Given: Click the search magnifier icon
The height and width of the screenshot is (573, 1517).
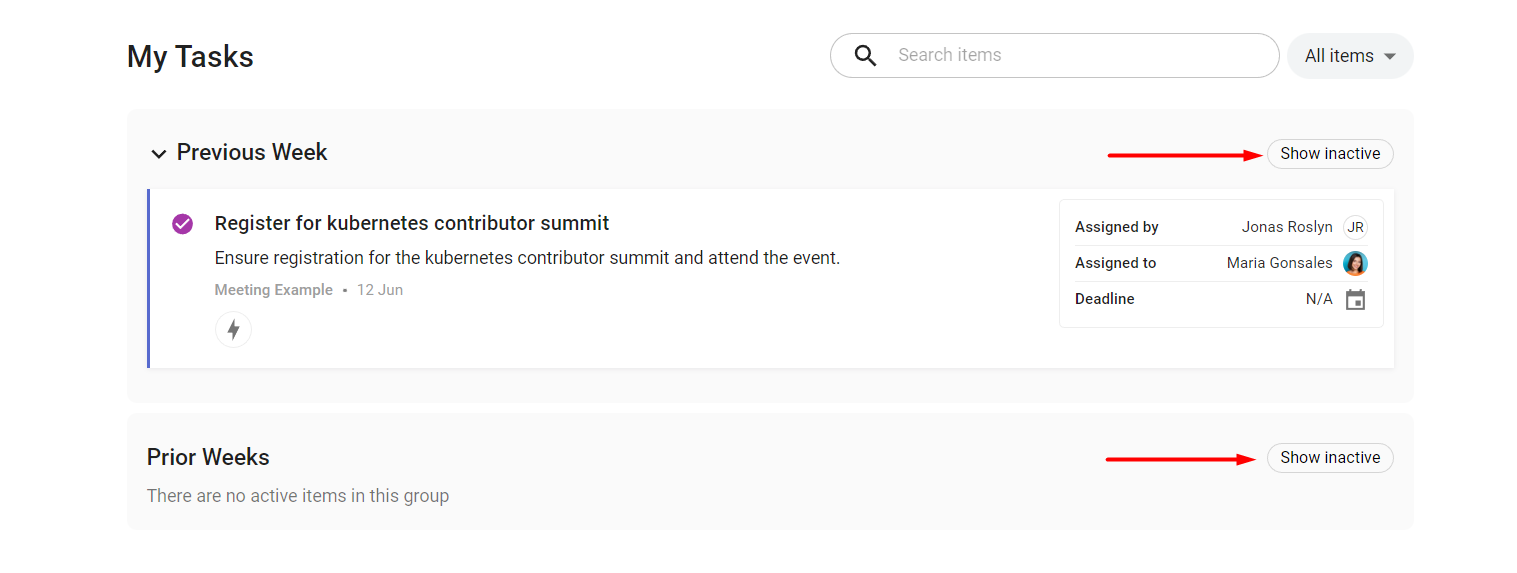Looking at the screenshot, I should coord(866,56).
